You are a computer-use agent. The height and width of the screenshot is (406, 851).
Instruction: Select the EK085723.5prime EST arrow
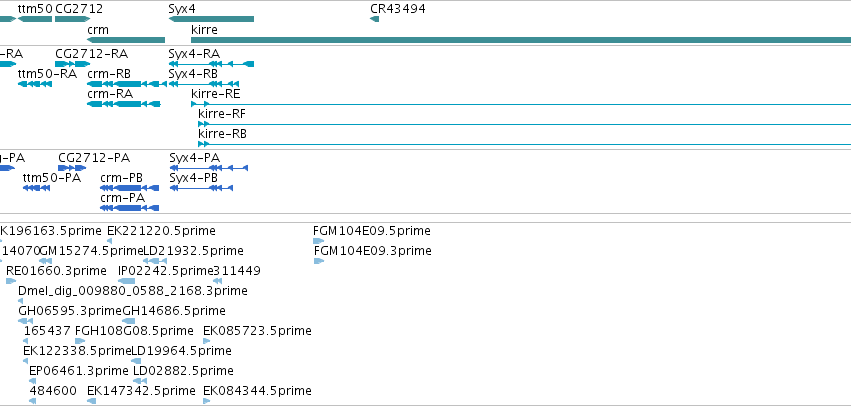pos(206,341)
